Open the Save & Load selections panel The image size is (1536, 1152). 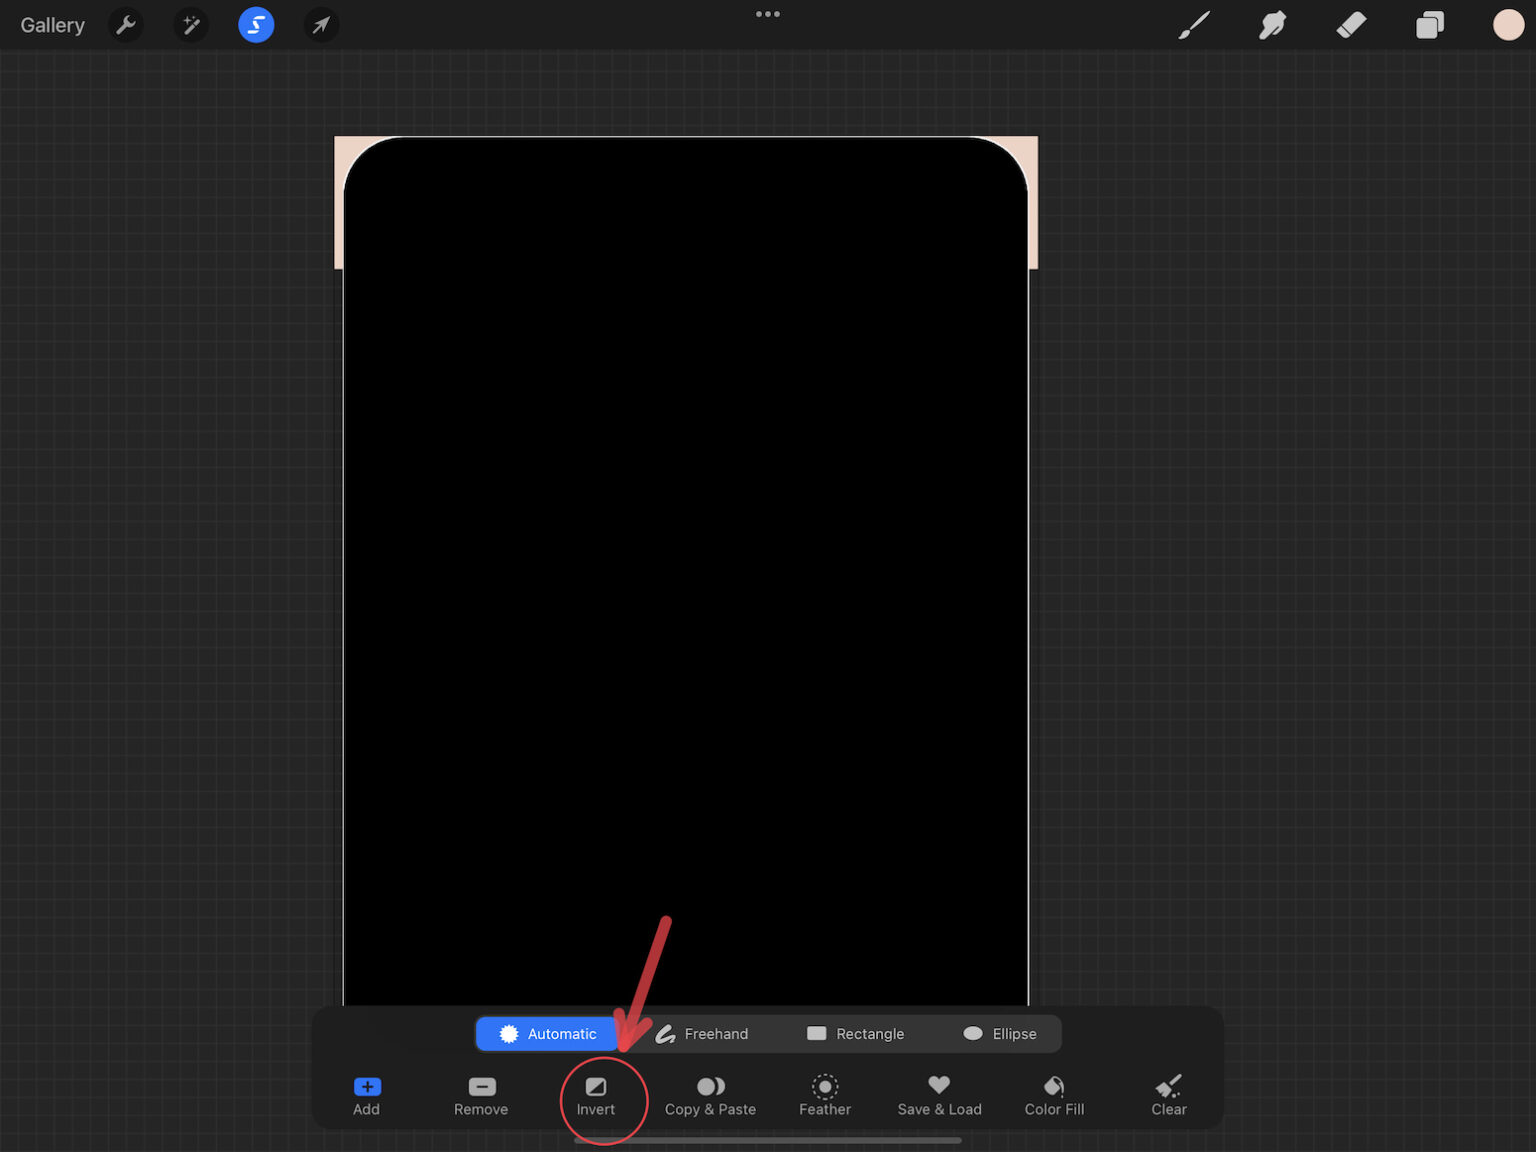point(938,1095)
